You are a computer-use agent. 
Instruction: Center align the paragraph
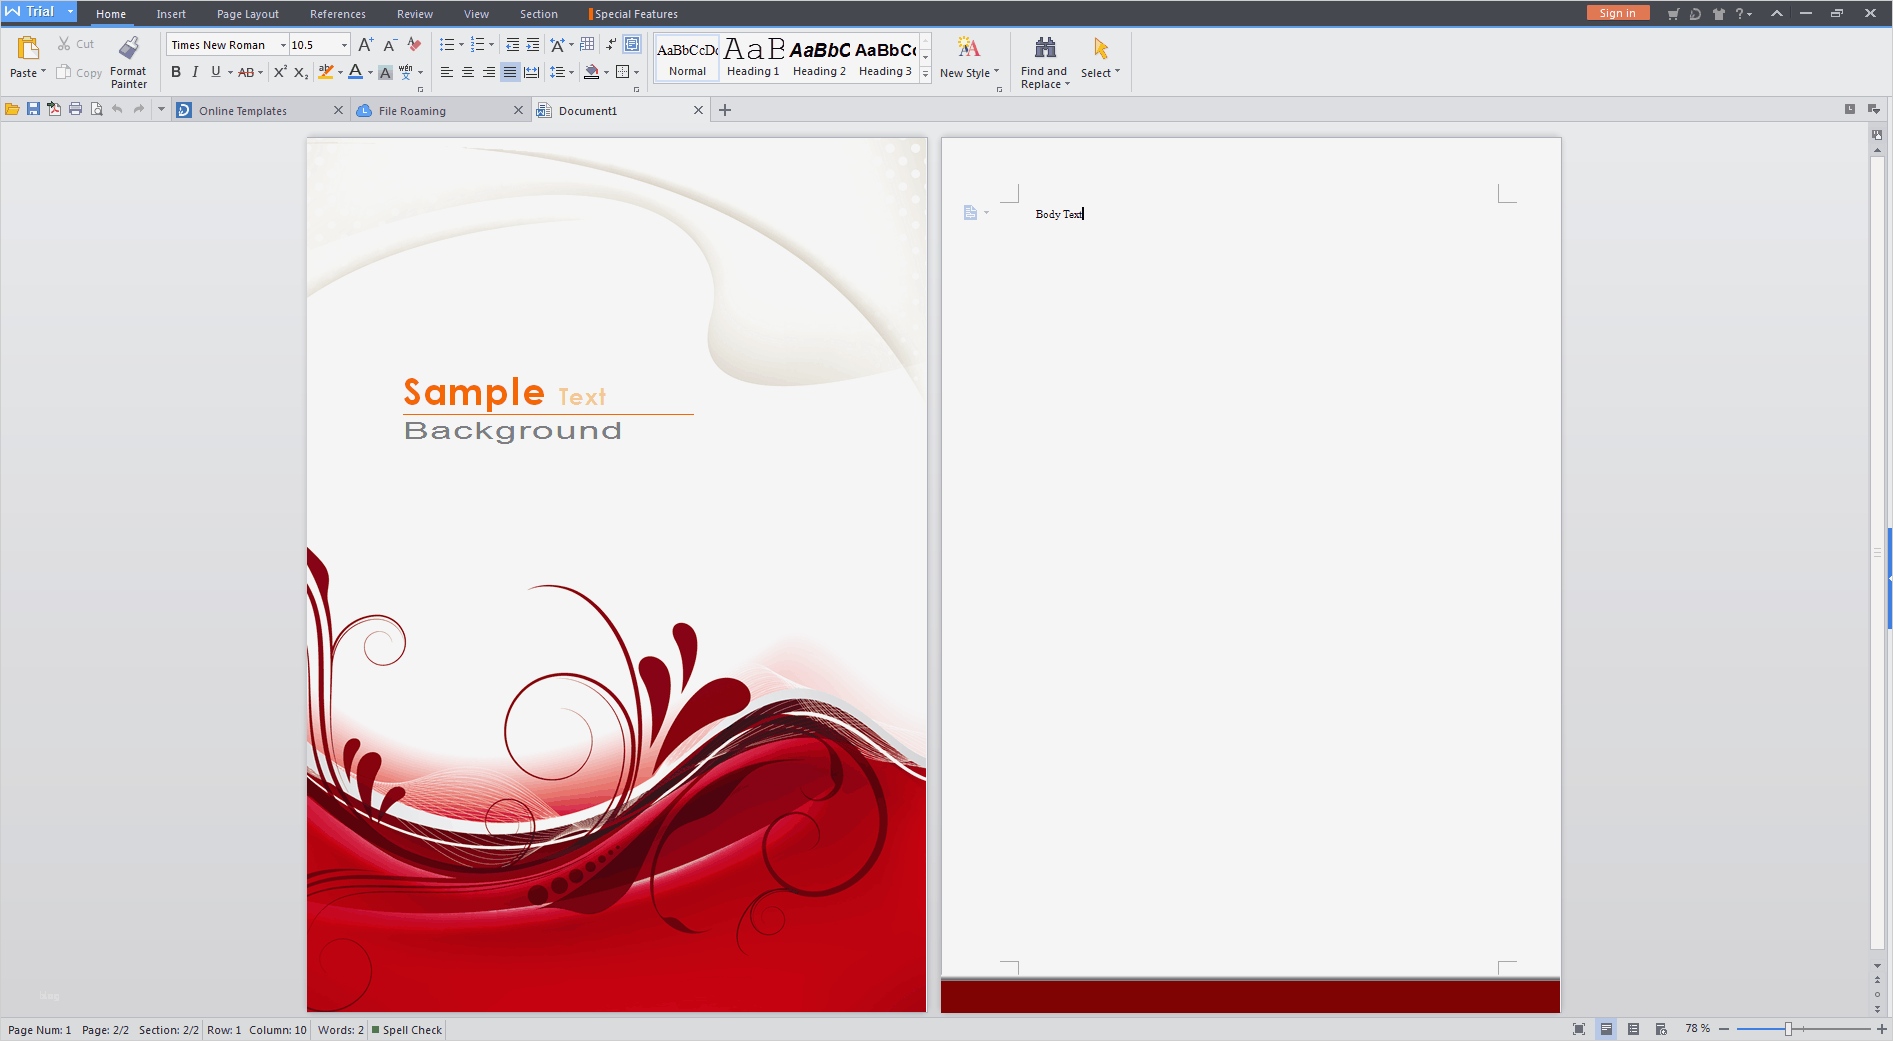tap(467, 72)
